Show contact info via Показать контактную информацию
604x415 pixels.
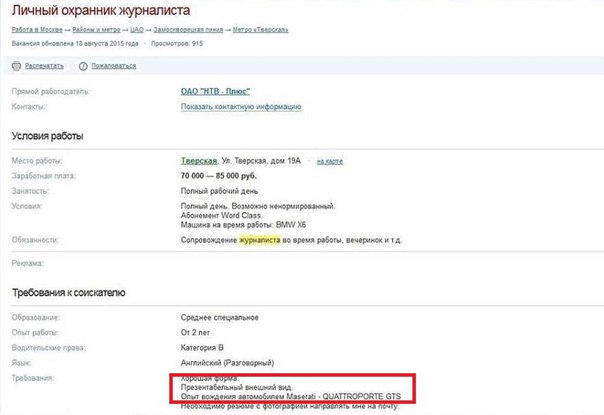241,106
